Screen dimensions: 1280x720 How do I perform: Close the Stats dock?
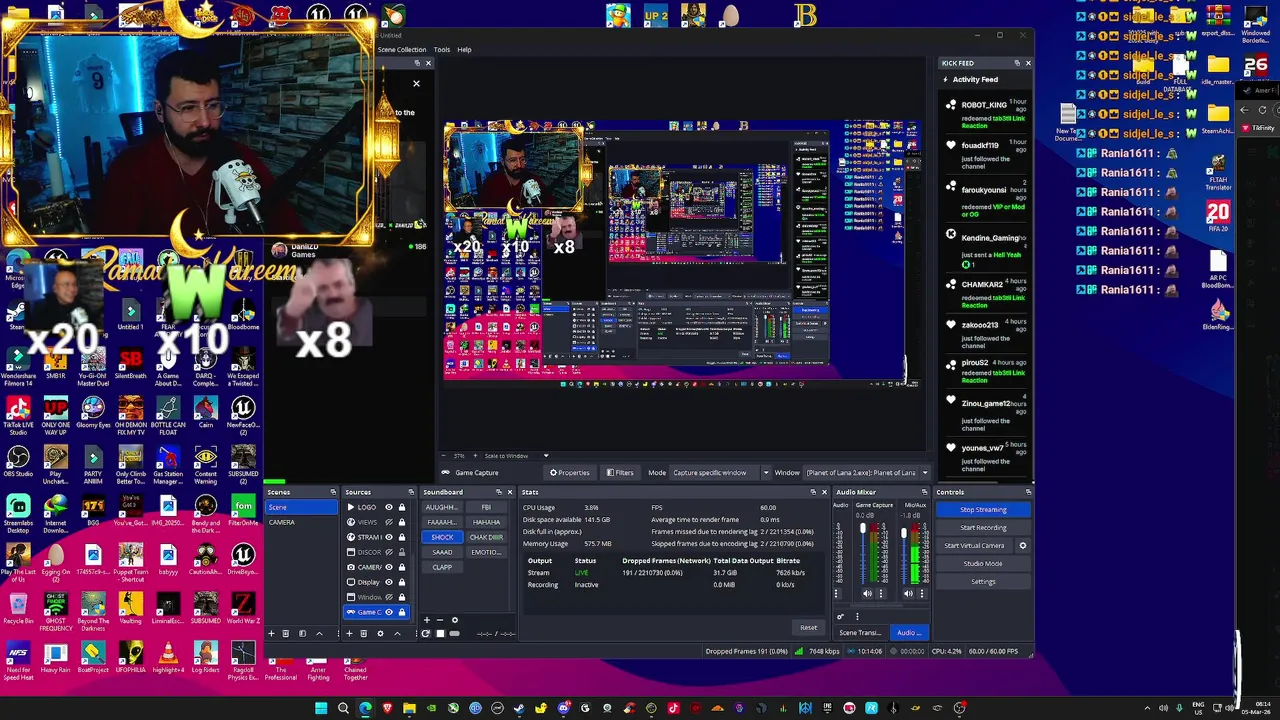coord(824,492)
